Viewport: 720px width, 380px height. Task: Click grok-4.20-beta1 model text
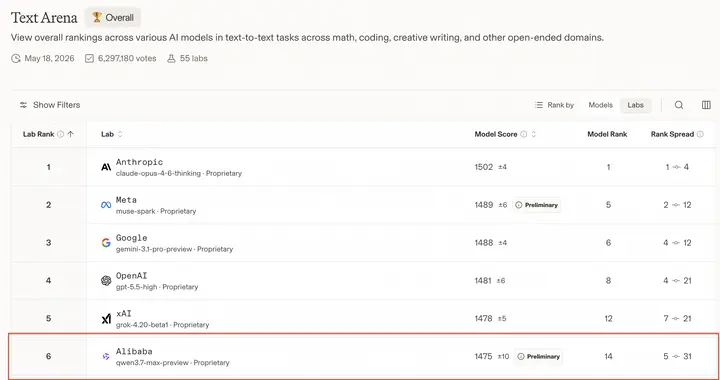coord(142,325)
